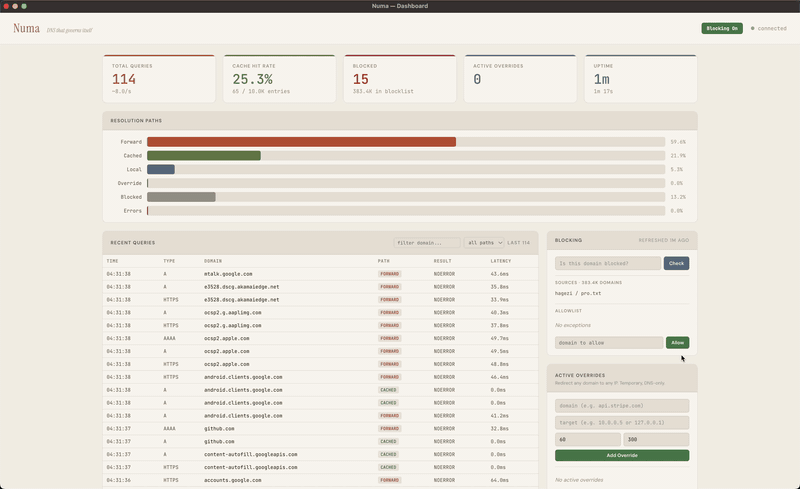The width and height of the screenshot is (800, 489).
Task: Click the Check button in Blocking panel
Action: pos(676,263)
